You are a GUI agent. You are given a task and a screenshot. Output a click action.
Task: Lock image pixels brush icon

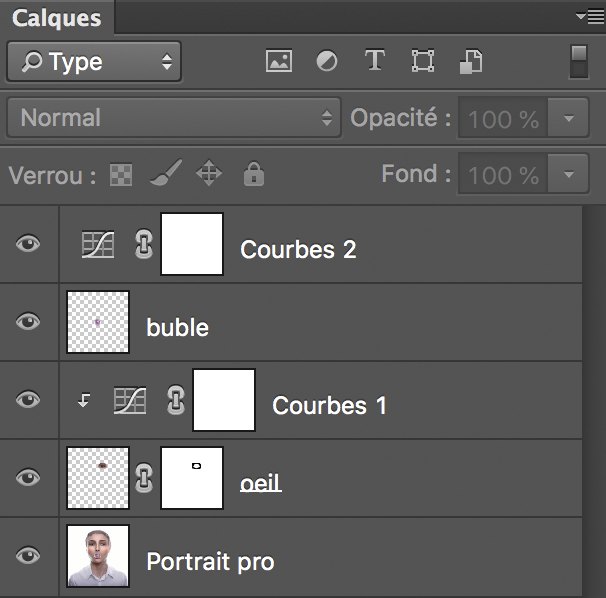coord(166,173)
